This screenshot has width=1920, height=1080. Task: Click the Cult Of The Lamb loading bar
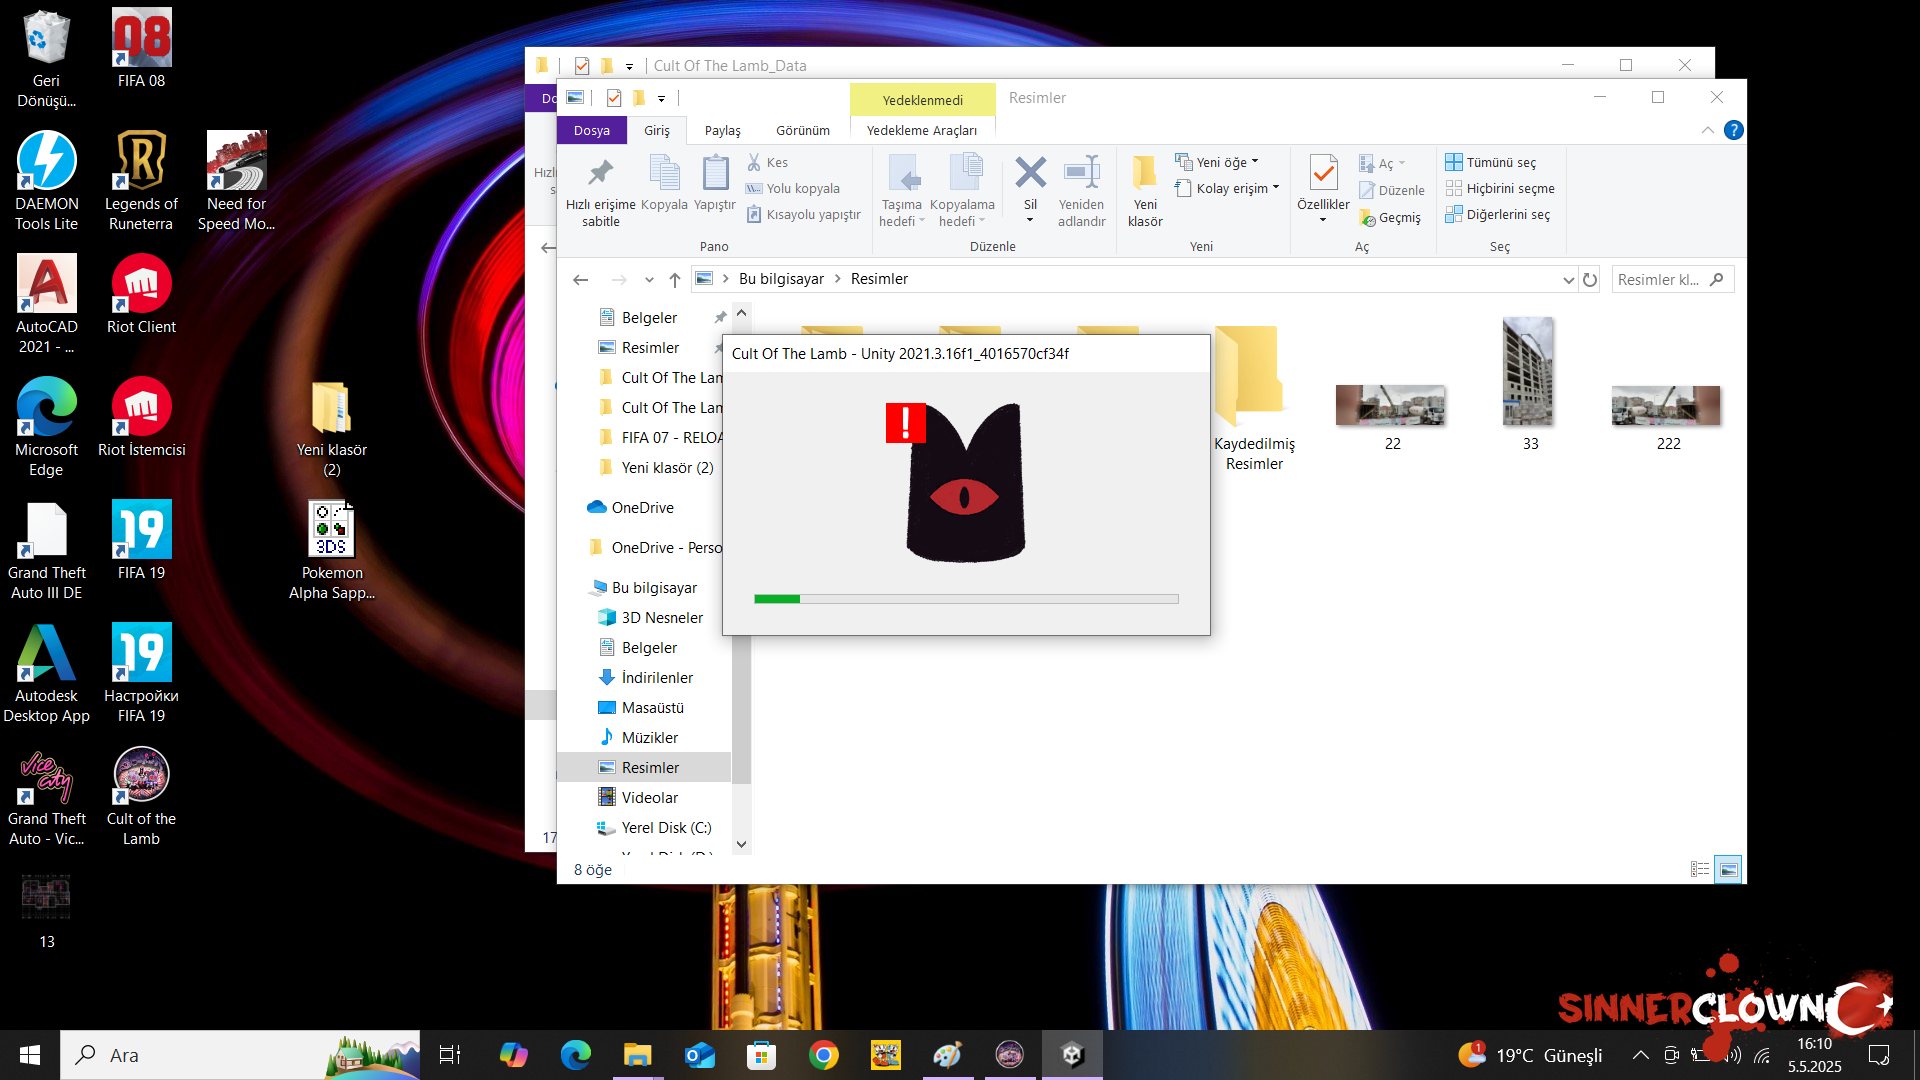[x=966, y=599]
